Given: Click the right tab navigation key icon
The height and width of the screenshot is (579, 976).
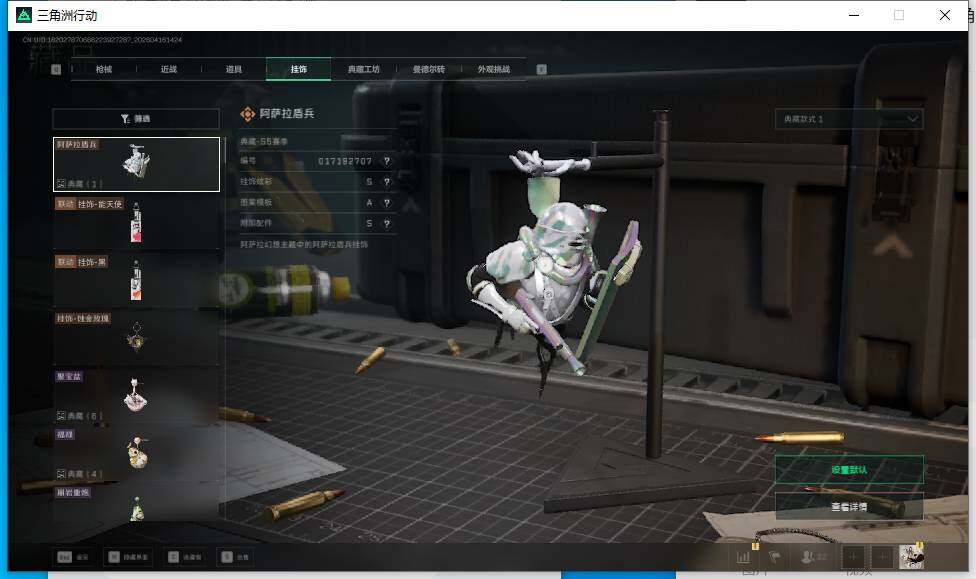Looking at the screenshot, I should (x=541, y=69).
